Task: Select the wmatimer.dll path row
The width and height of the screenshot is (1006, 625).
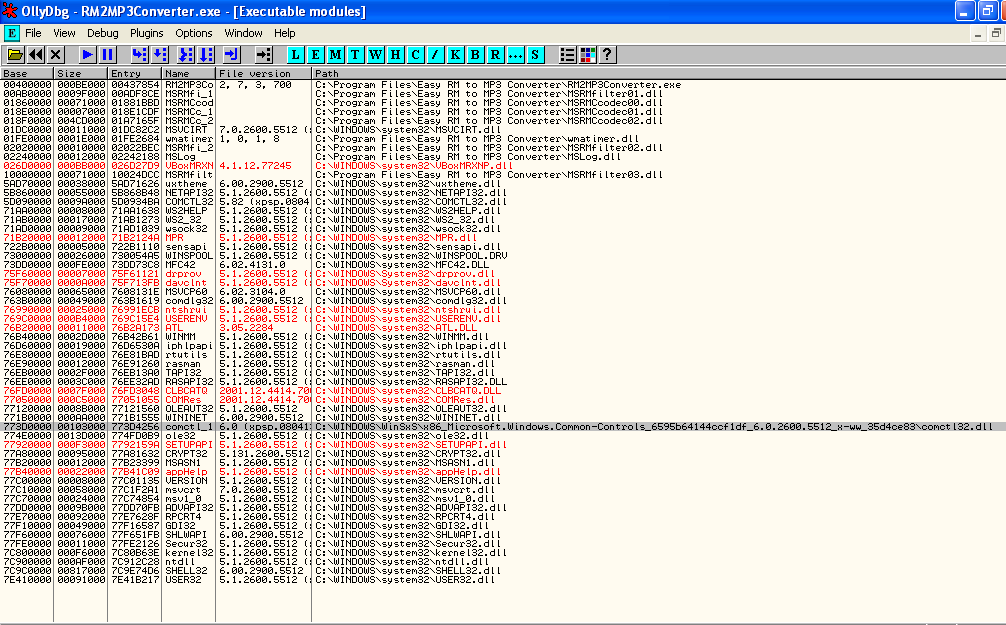Action: (477, 139)
